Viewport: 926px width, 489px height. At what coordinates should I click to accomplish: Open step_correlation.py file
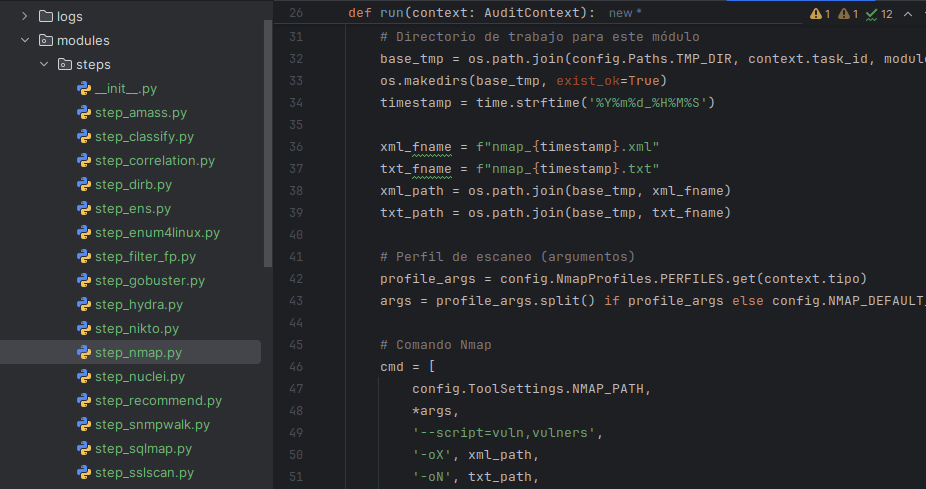tap(155, 161)
